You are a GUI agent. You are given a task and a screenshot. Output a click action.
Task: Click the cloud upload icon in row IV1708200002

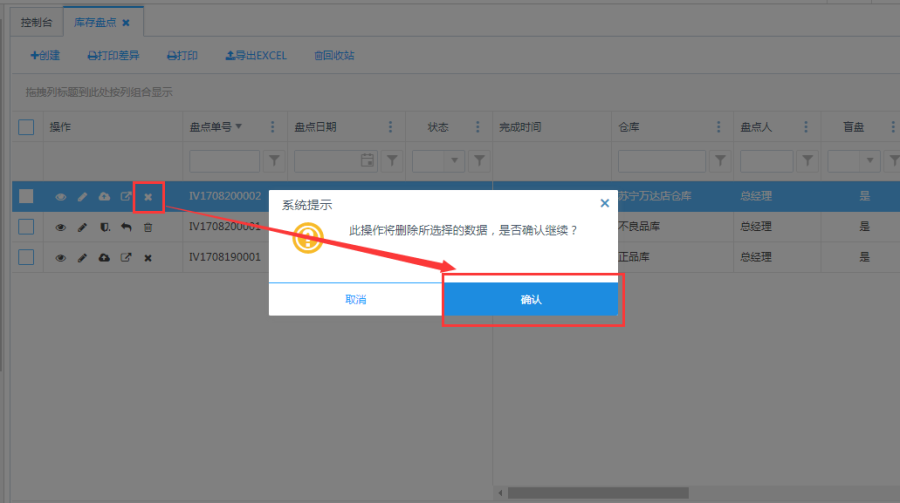104,197
